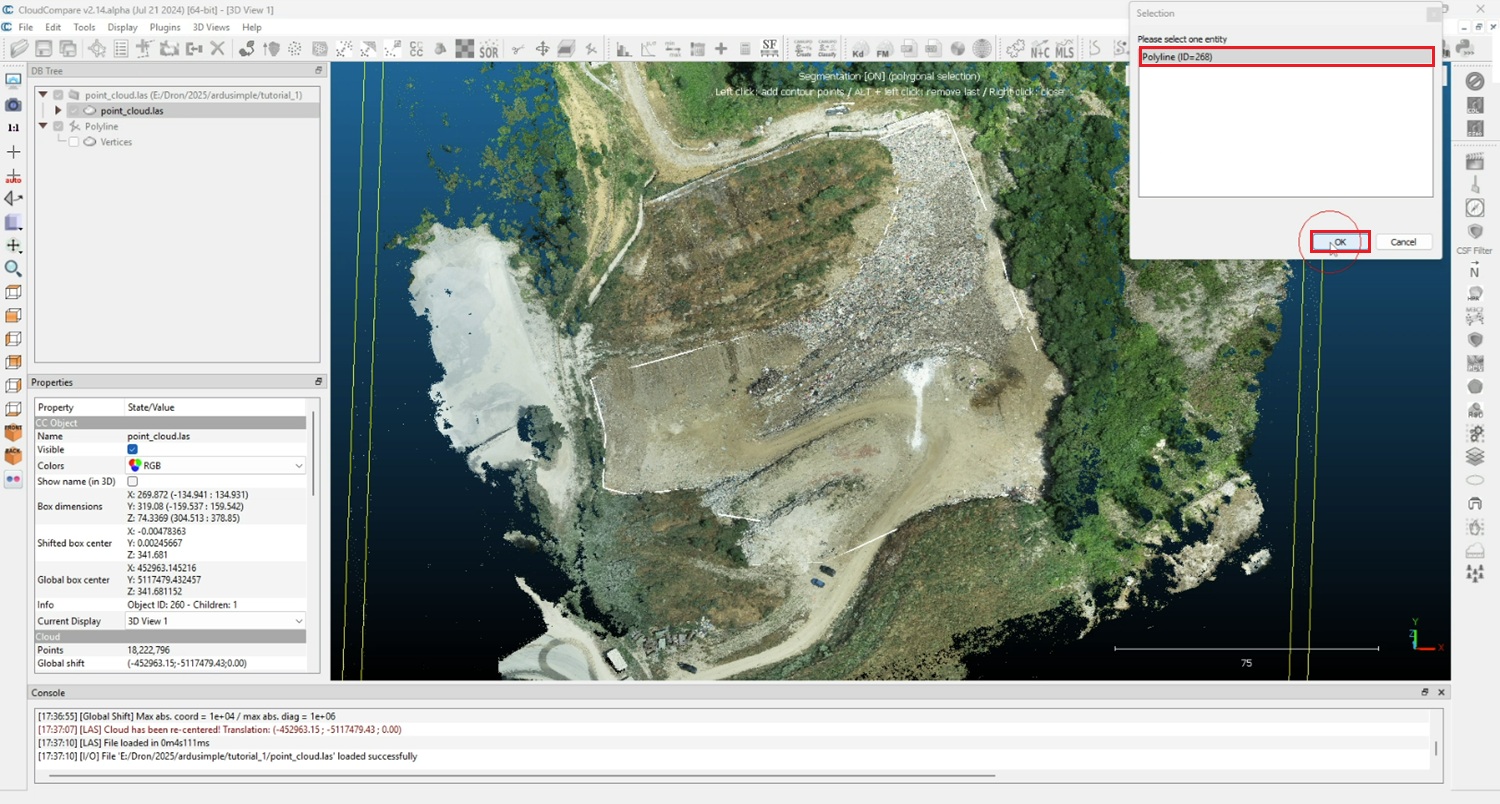Click the Open file folder icon

[x=18, y=48]
